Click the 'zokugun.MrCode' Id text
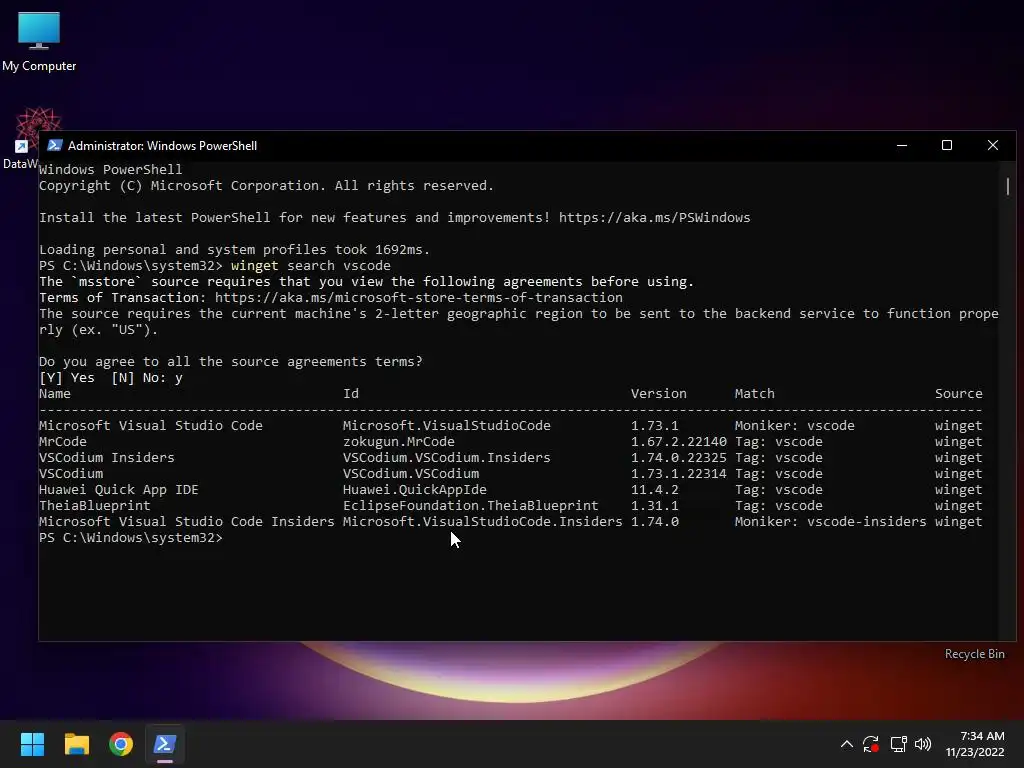Image resolution: width=1024 pixels, height=768 pixels. coord(399,441)
